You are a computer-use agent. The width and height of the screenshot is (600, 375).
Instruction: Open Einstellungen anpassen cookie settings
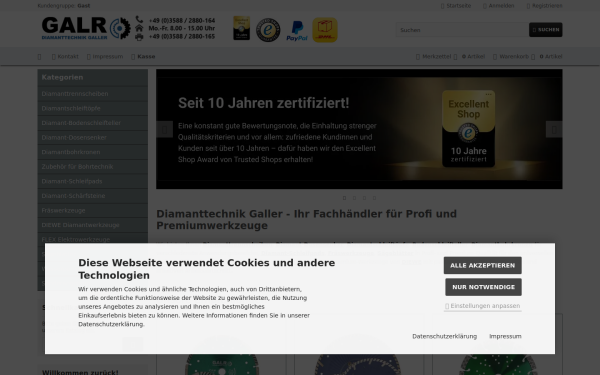tap(483, 306)
